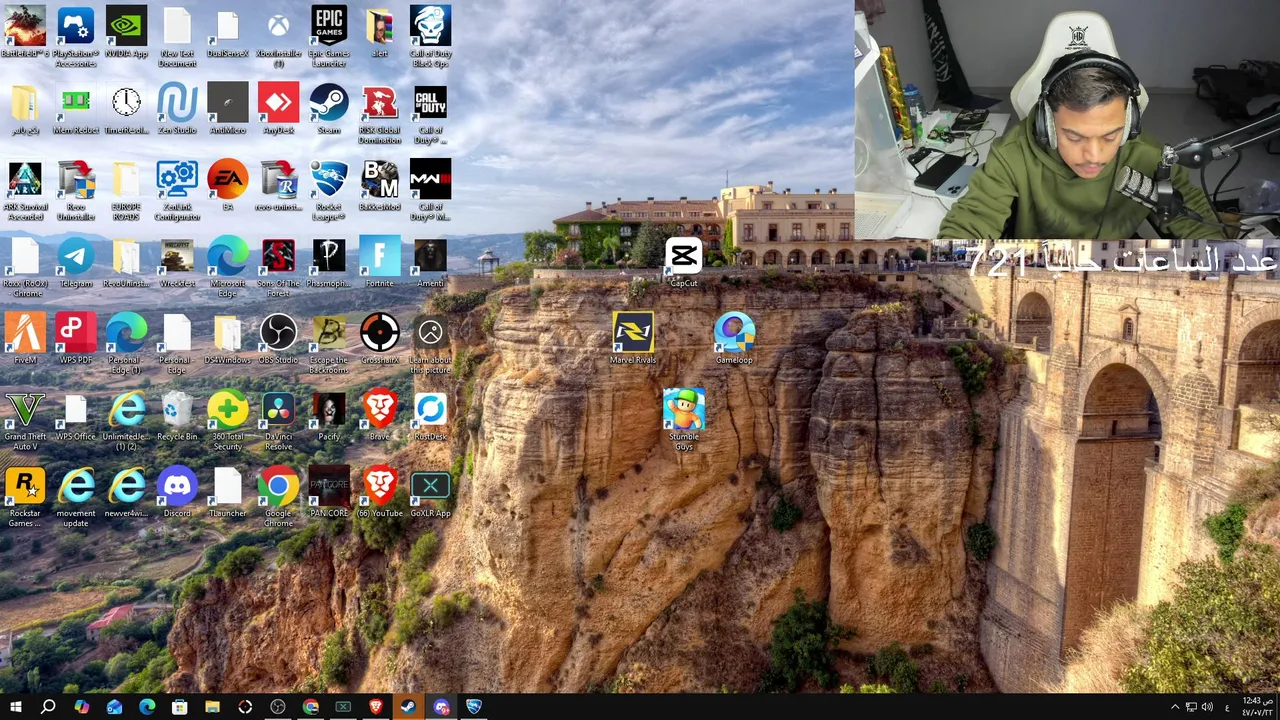
Task: Select the Phasmophobia shortcut
Action: coord(329,263)
